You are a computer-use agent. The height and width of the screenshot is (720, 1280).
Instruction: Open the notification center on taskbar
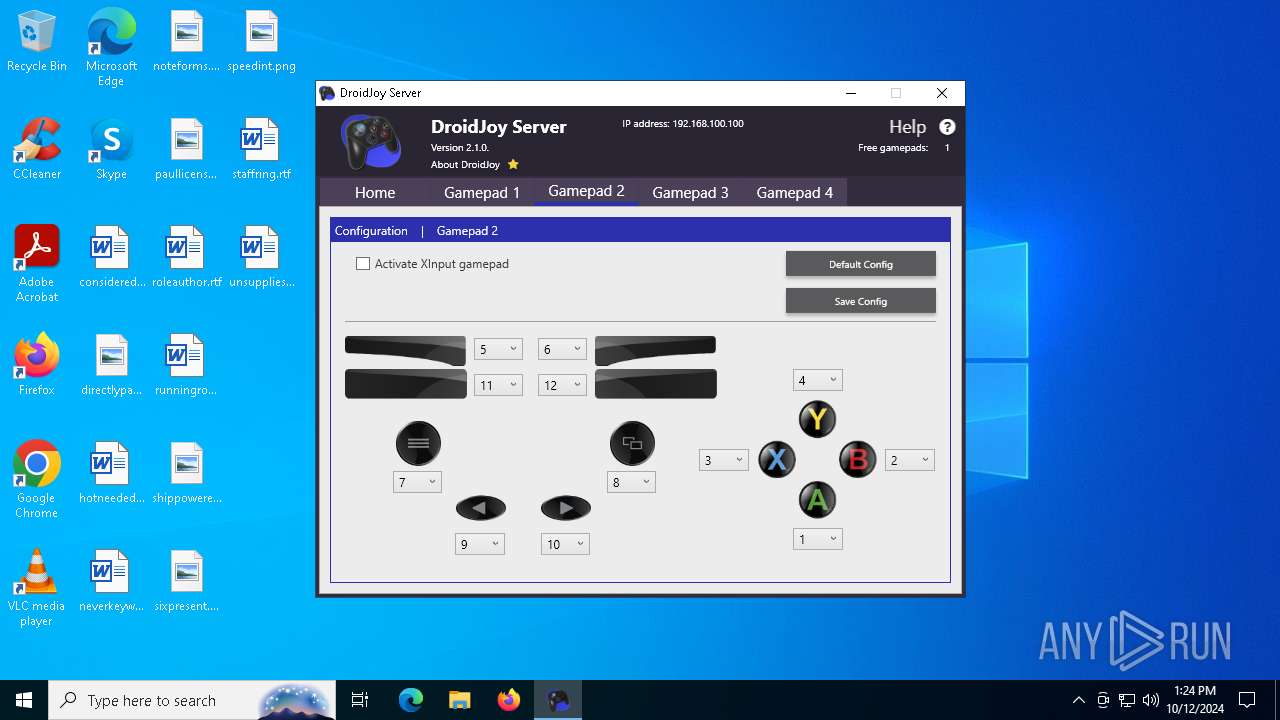pyautogui.click(x=1247, y=700)
